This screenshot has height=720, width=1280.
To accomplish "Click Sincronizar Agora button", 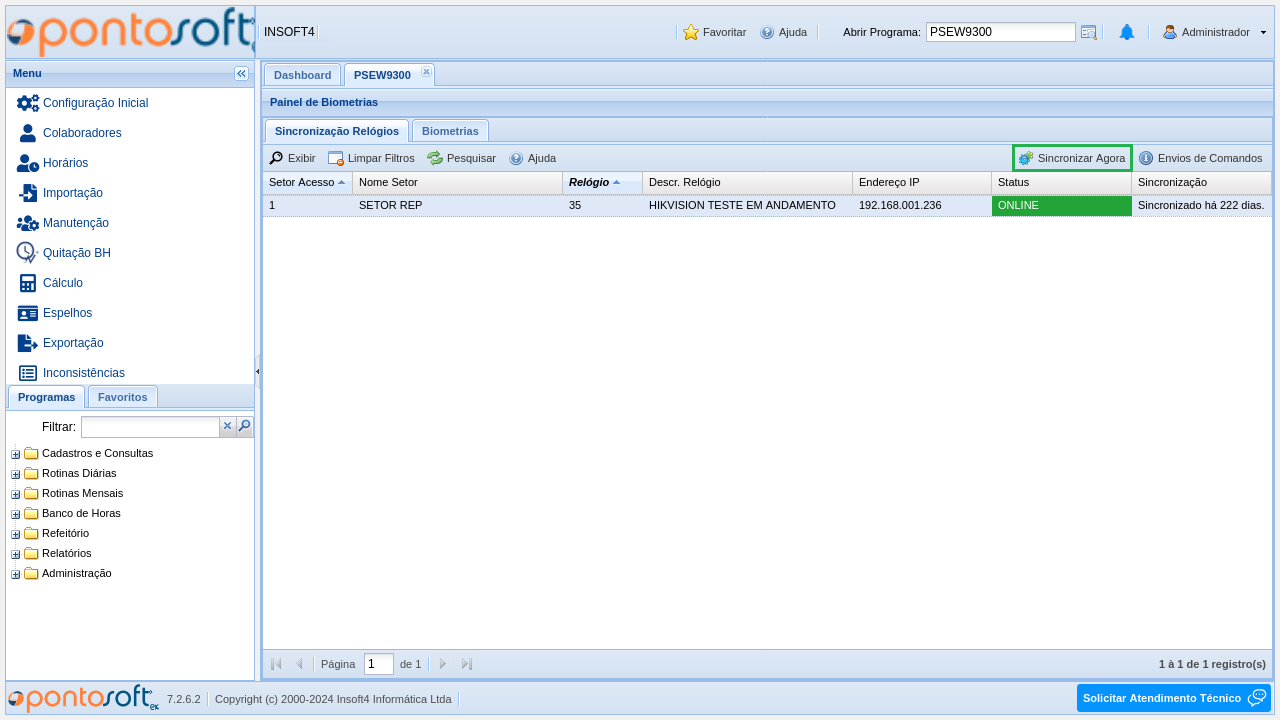I will coord(1072,158).
